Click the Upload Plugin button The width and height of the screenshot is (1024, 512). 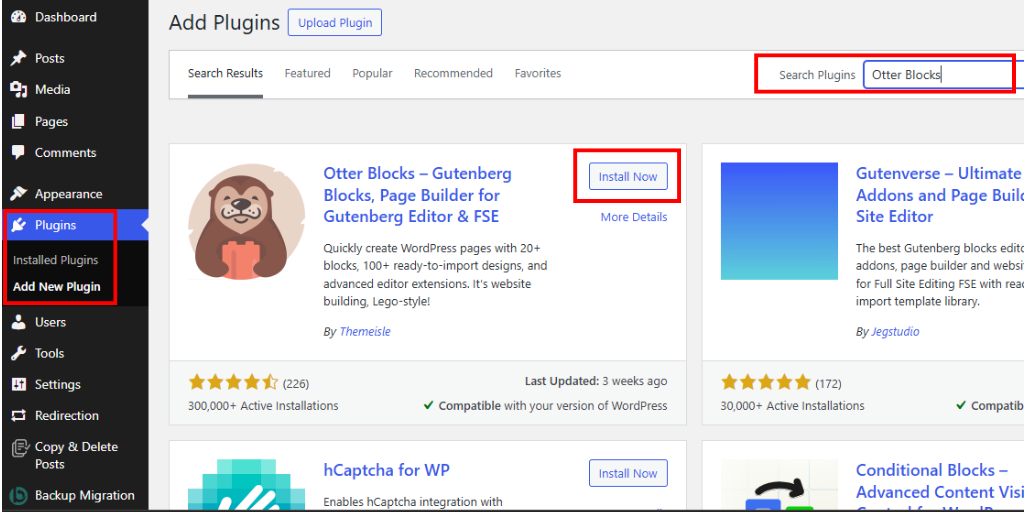335,23
